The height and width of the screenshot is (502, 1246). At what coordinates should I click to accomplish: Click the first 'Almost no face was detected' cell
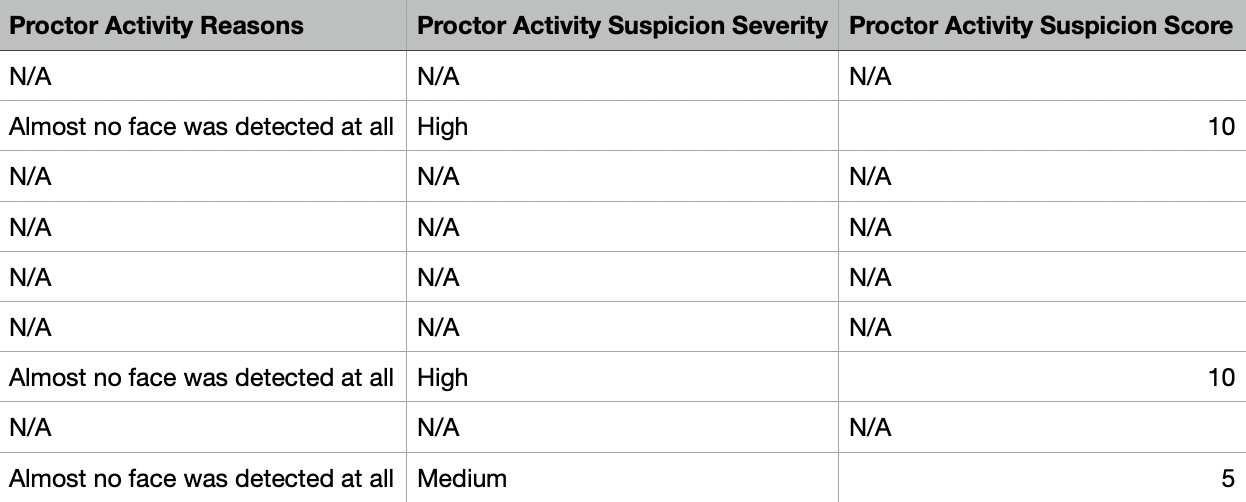(202, 127)
